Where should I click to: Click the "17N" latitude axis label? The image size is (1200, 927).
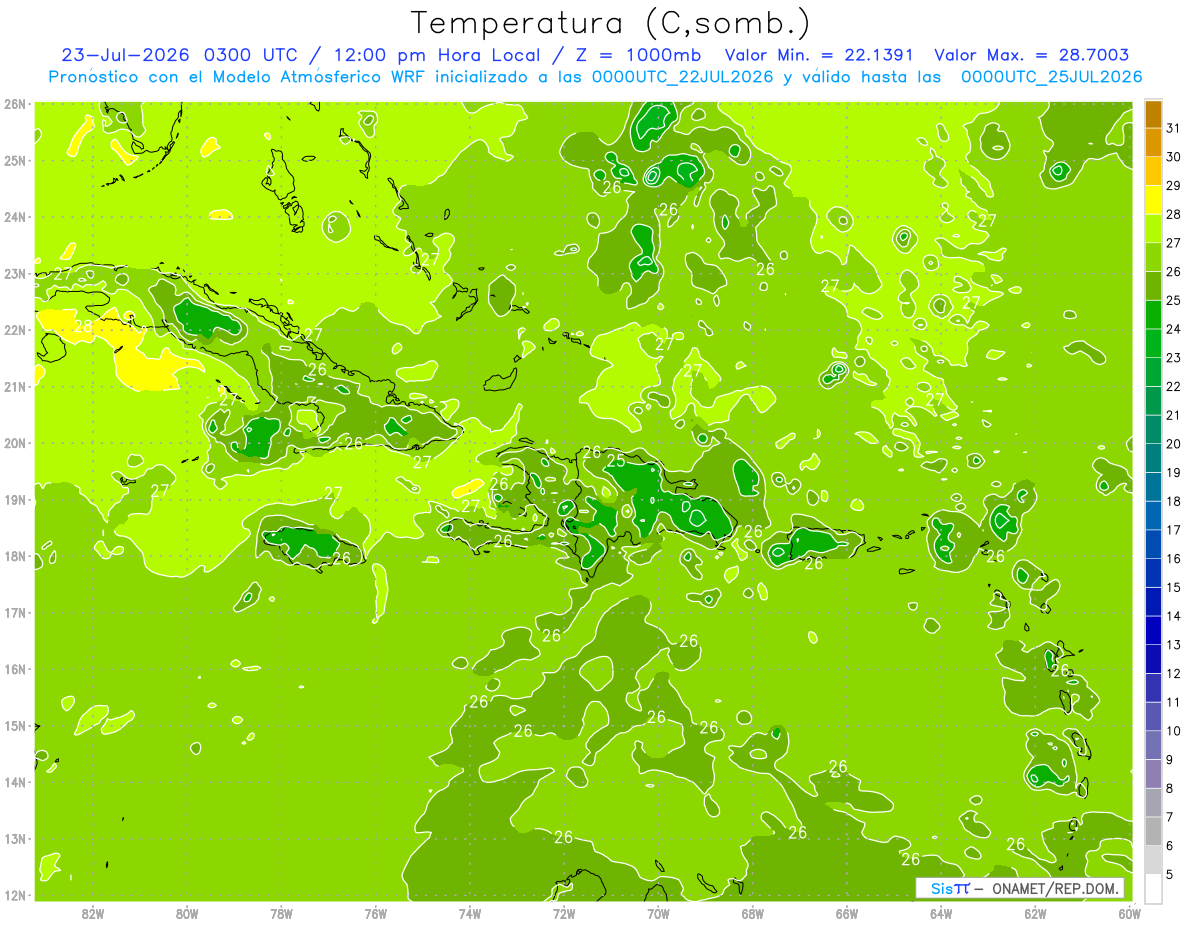(x=14, y=612)
